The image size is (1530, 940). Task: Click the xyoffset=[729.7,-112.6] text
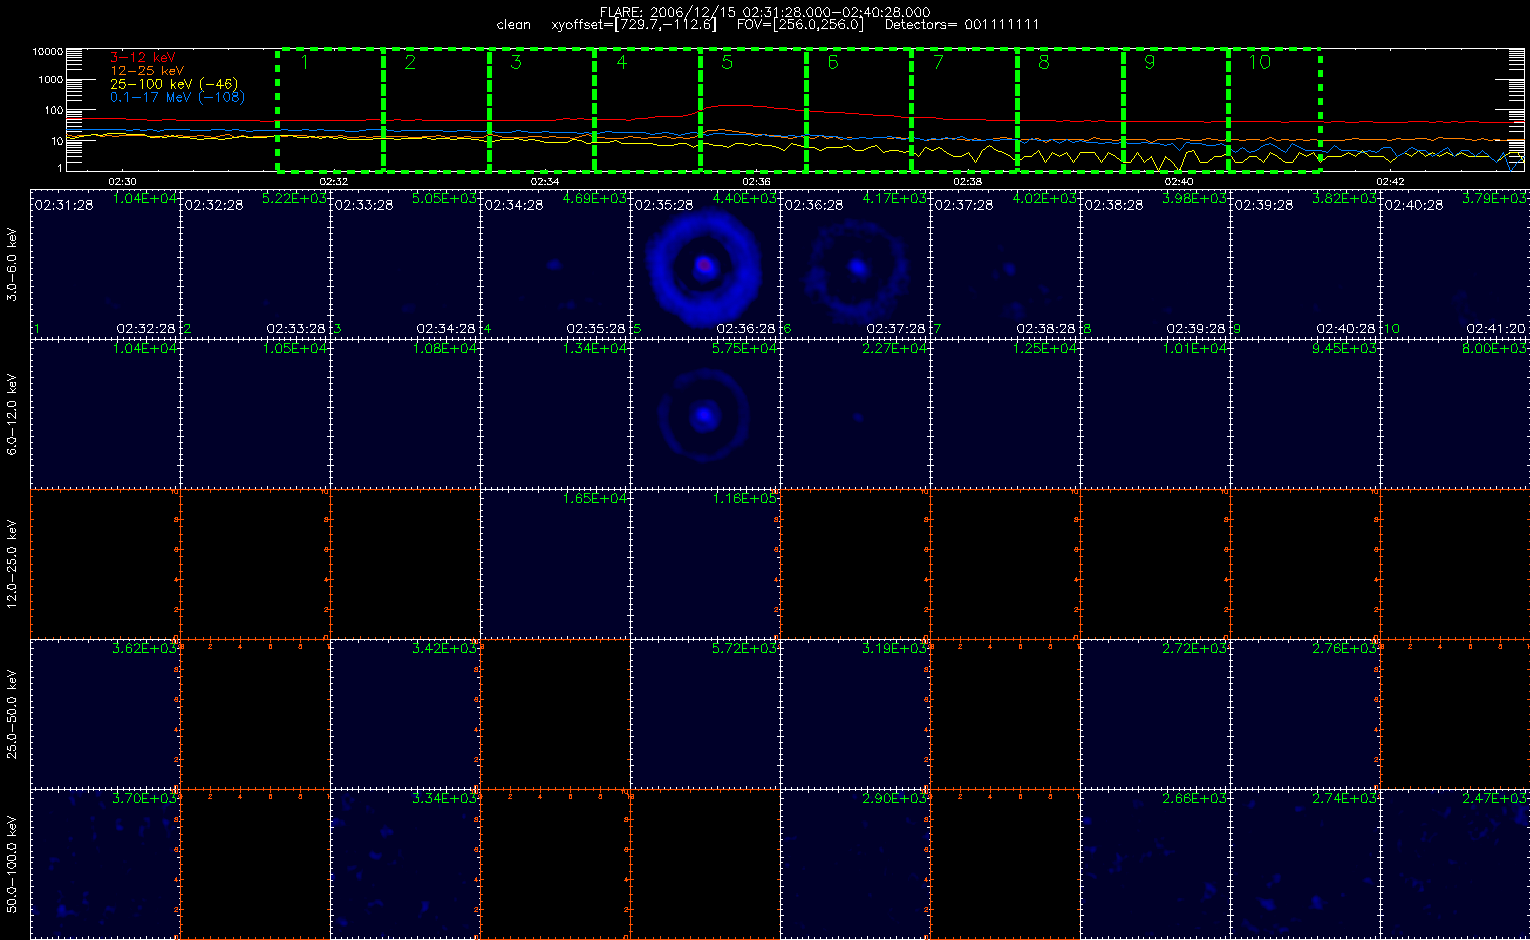pyautogui.click(x=634, y=24)
